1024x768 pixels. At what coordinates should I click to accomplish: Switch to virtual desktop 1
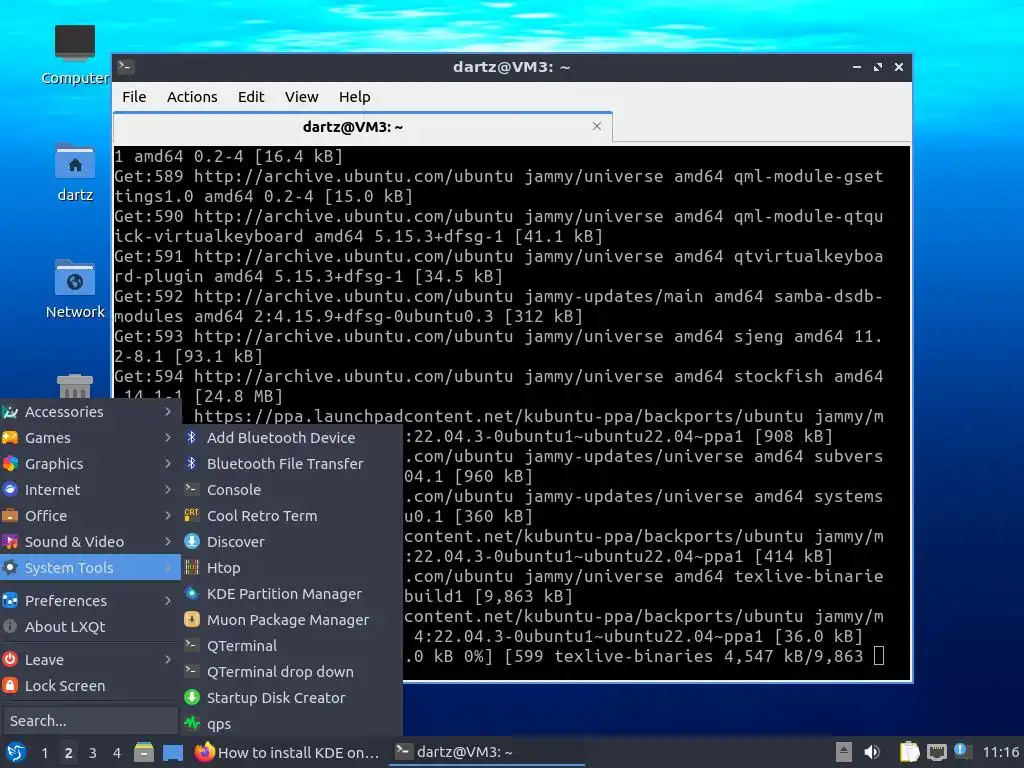(44, 753)
